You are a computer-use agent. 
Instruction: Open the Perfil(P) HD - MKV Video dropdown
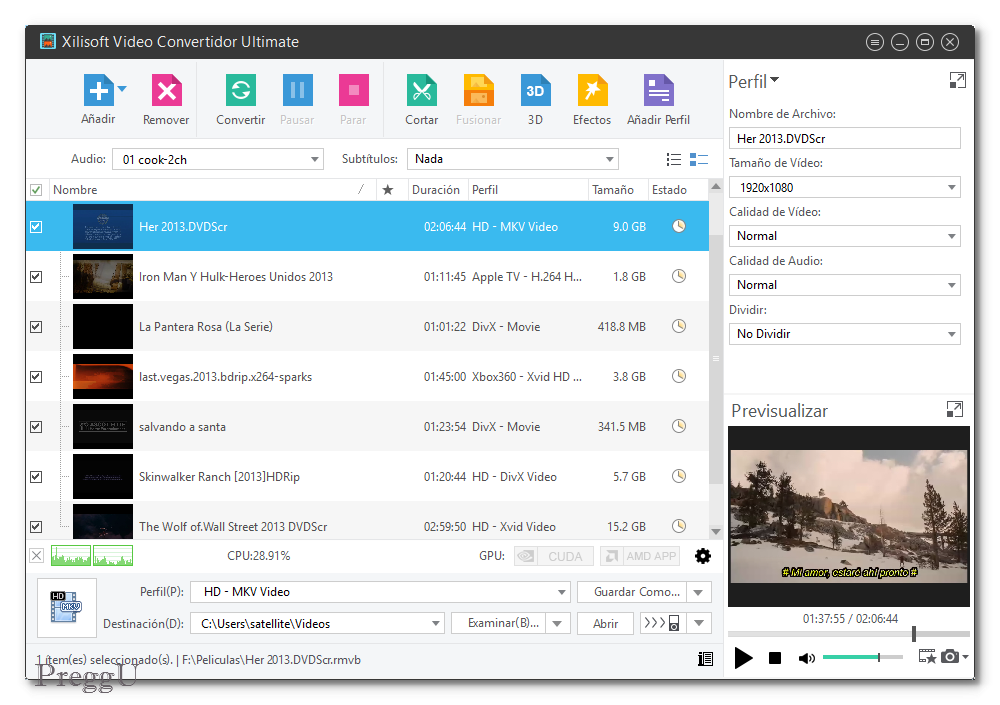pyautogui.click(x=380, y=592)
